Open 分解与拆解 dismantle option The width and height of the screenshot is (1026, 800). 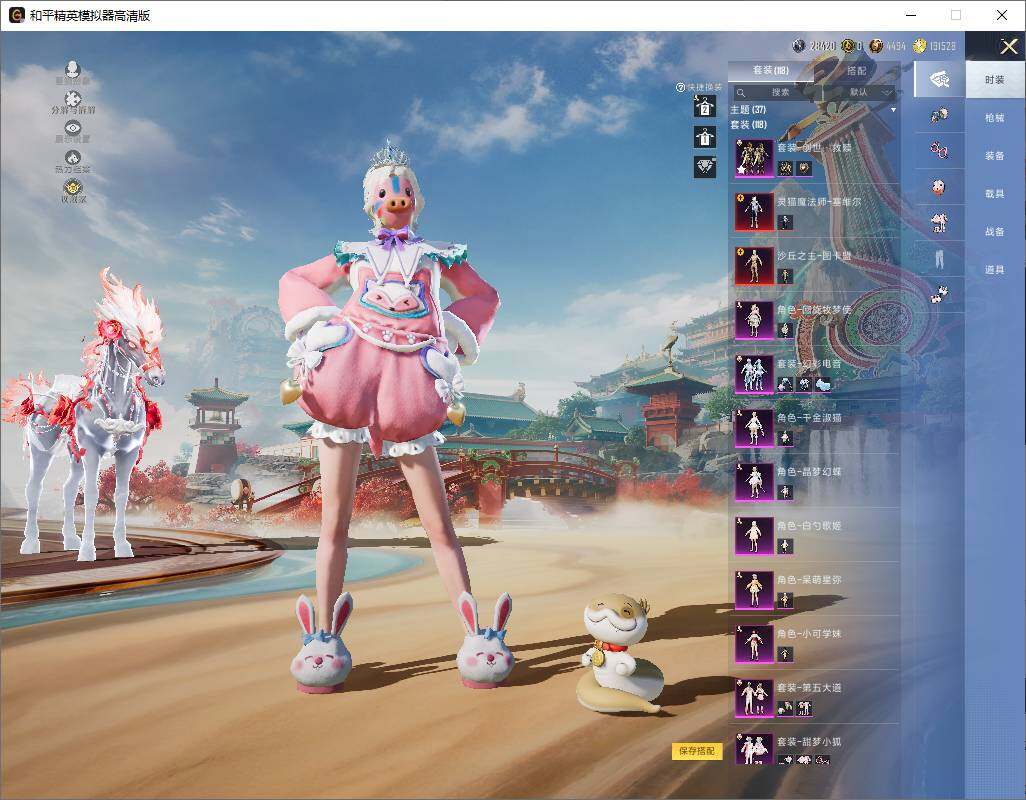point(73,101)
